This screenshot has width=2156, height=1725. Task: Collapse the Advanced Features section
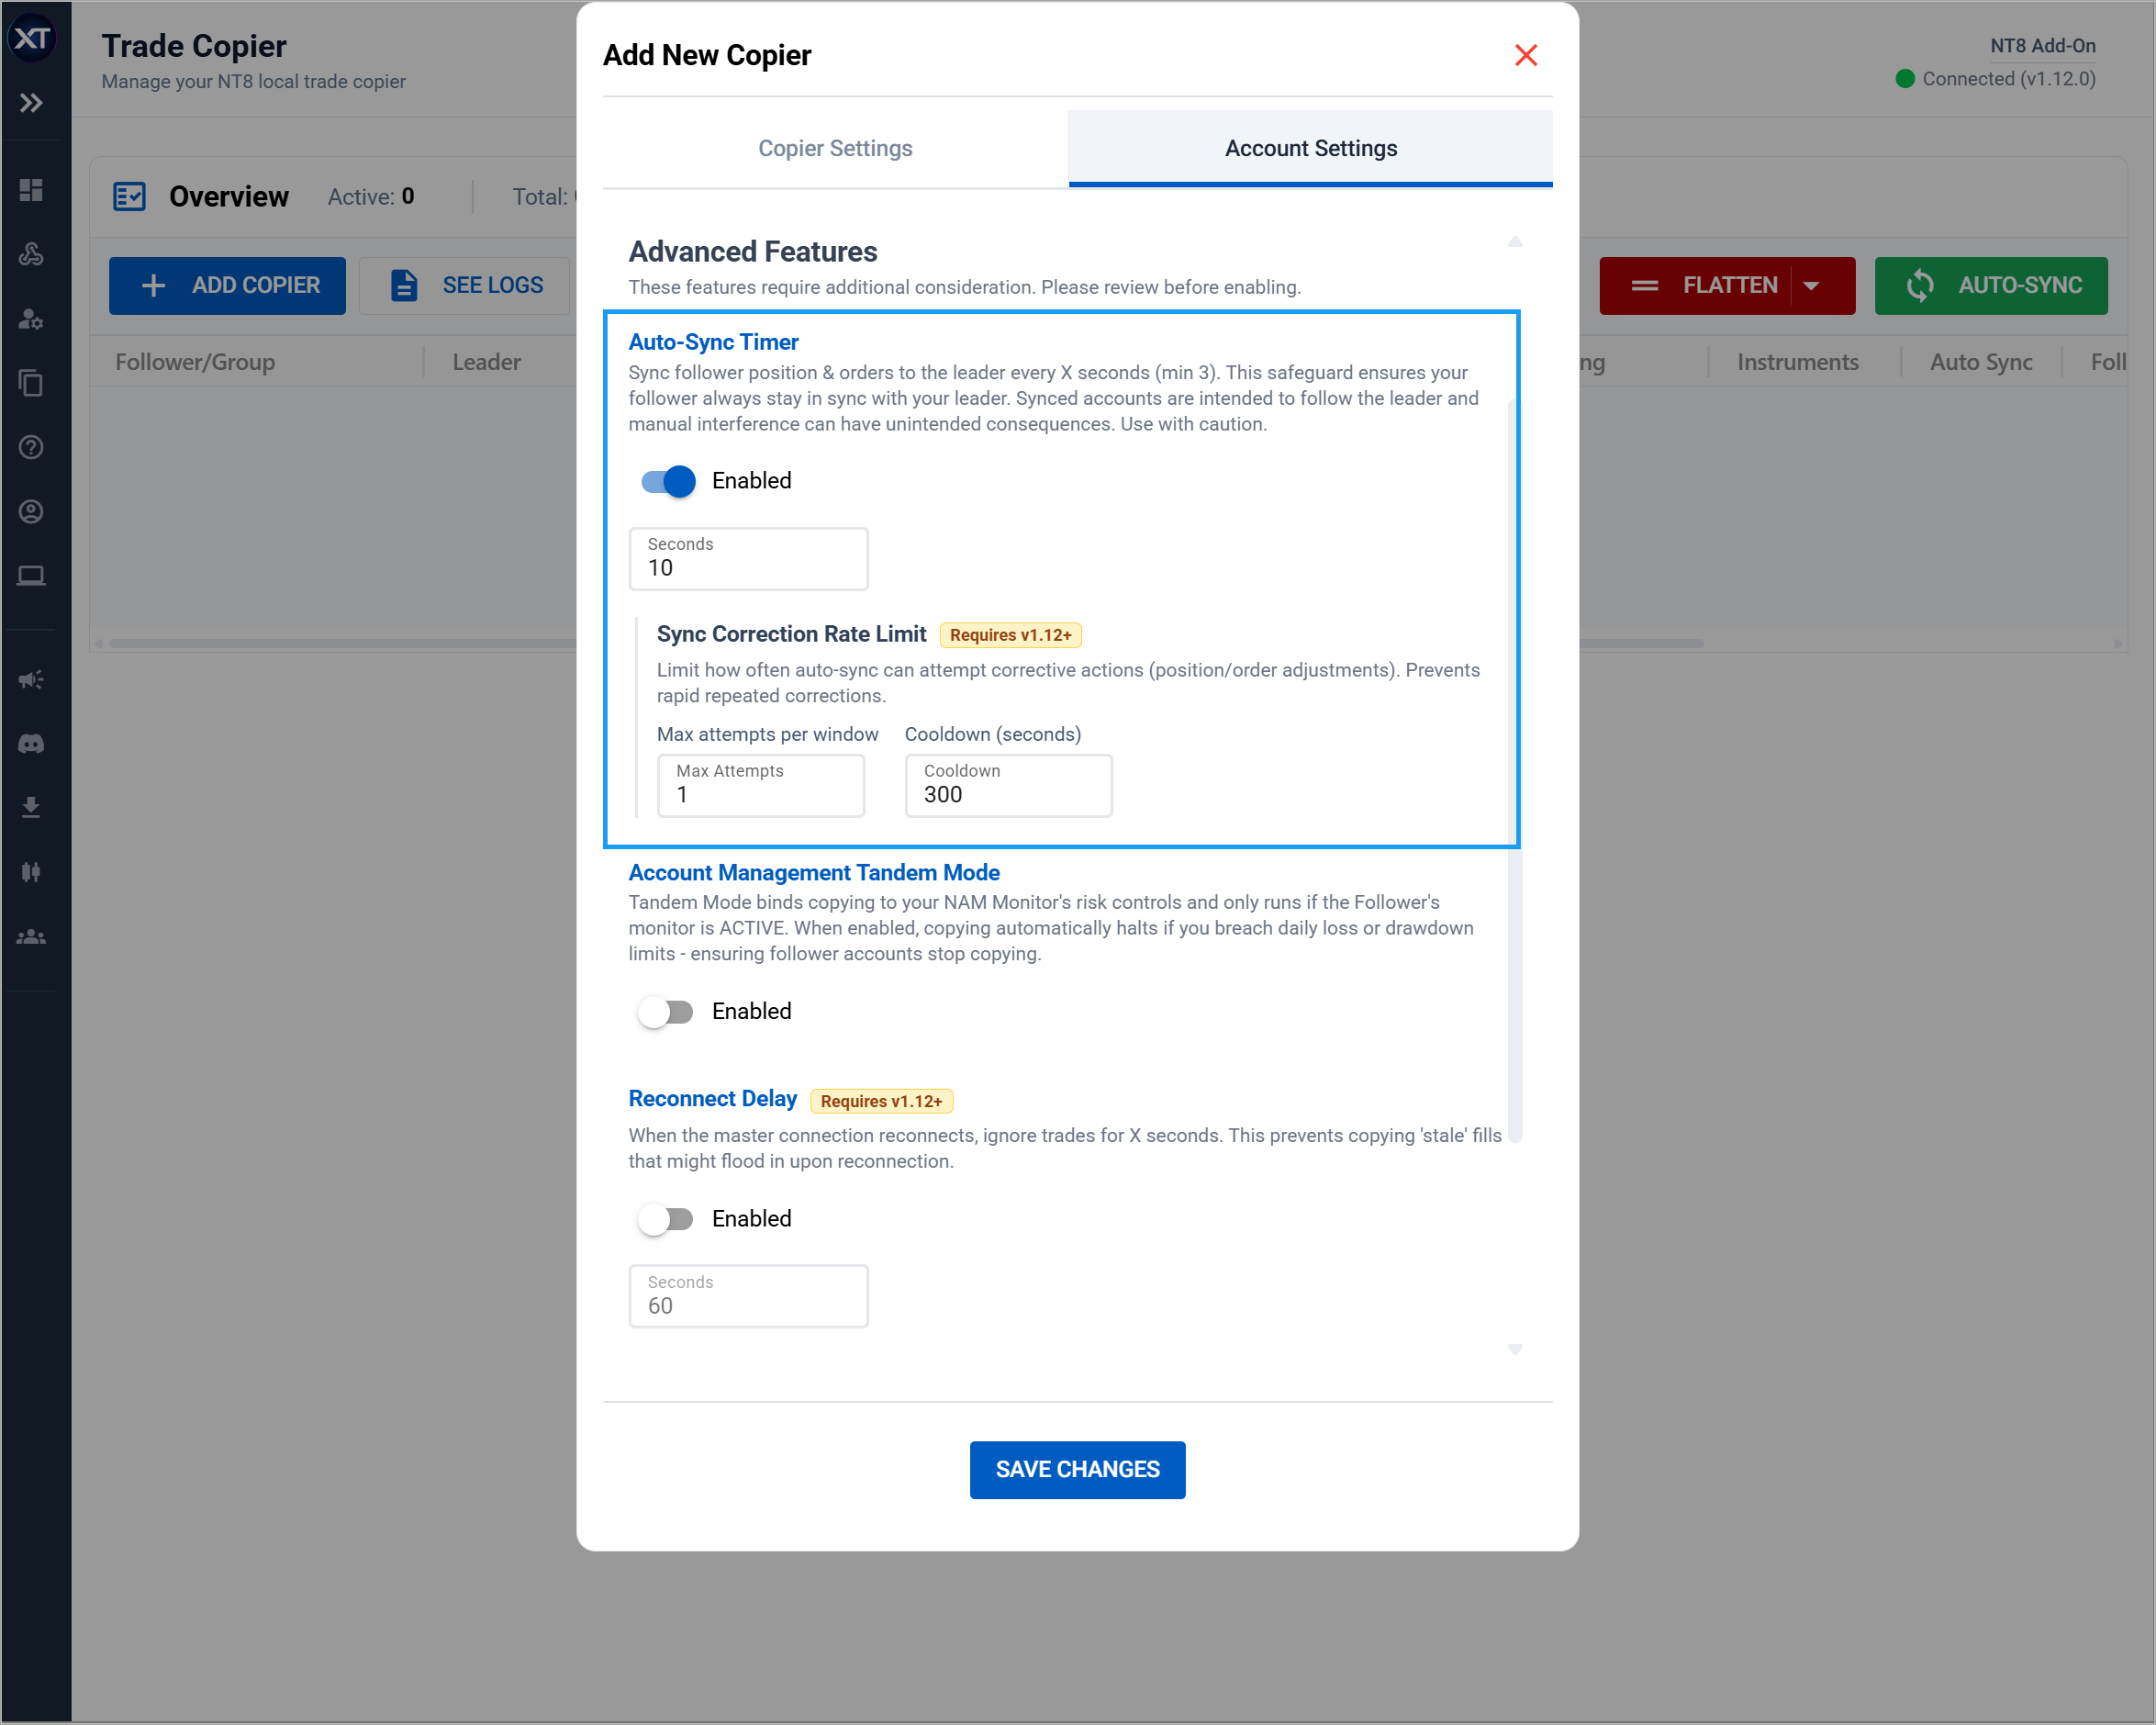(x=1515, y=241)
